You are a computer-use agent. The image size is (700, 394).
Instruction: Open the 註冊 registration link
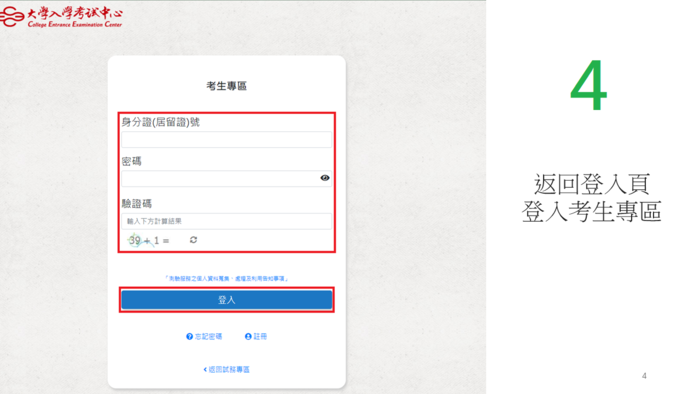(256, 336)
